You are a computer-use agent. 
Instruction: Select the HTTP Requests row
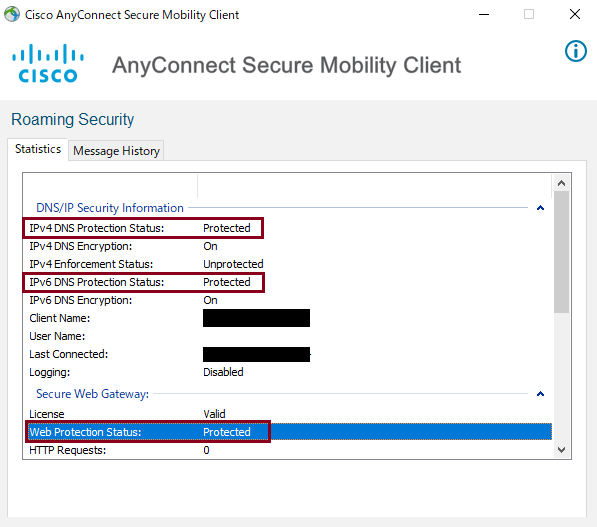tap(287, 450)
